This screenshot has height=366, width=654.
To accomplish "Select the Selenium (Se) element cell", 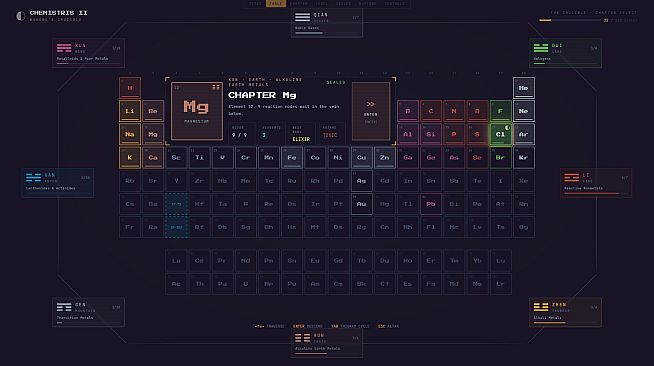I will [477, 158].
